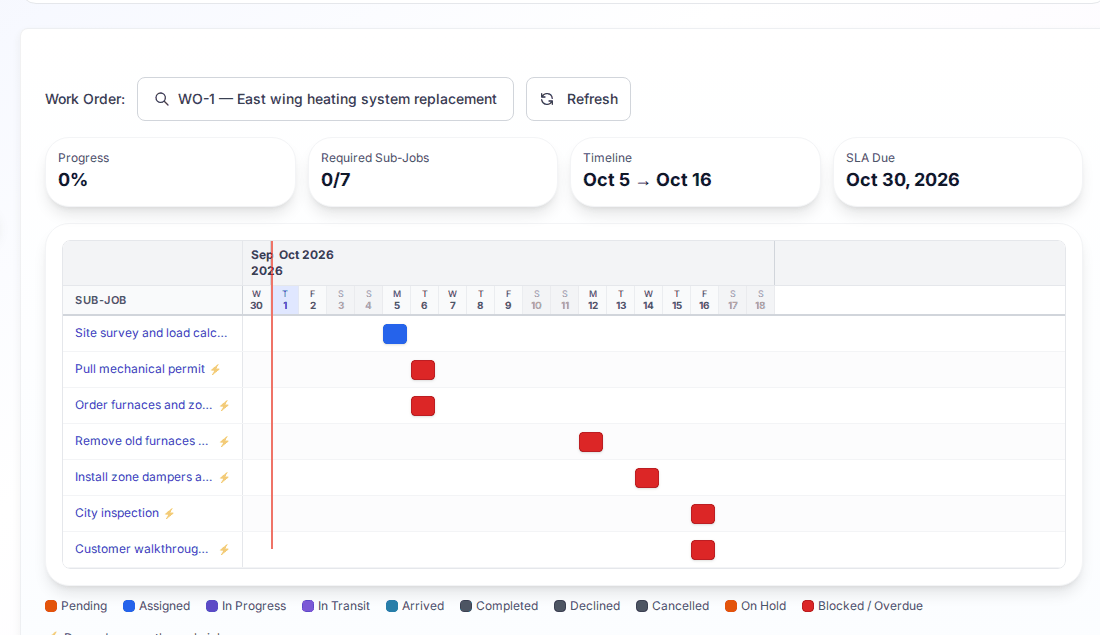1100x635 pixels.
Task: Click the Work Order label
Action: click(x=85, y=99)
